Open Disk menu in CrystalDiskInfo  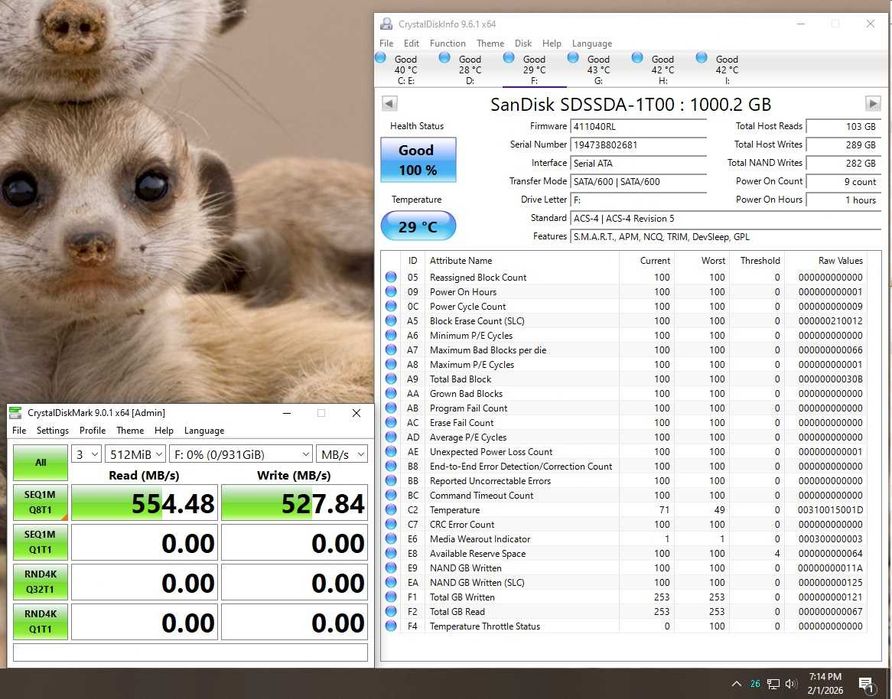(523, 43)
